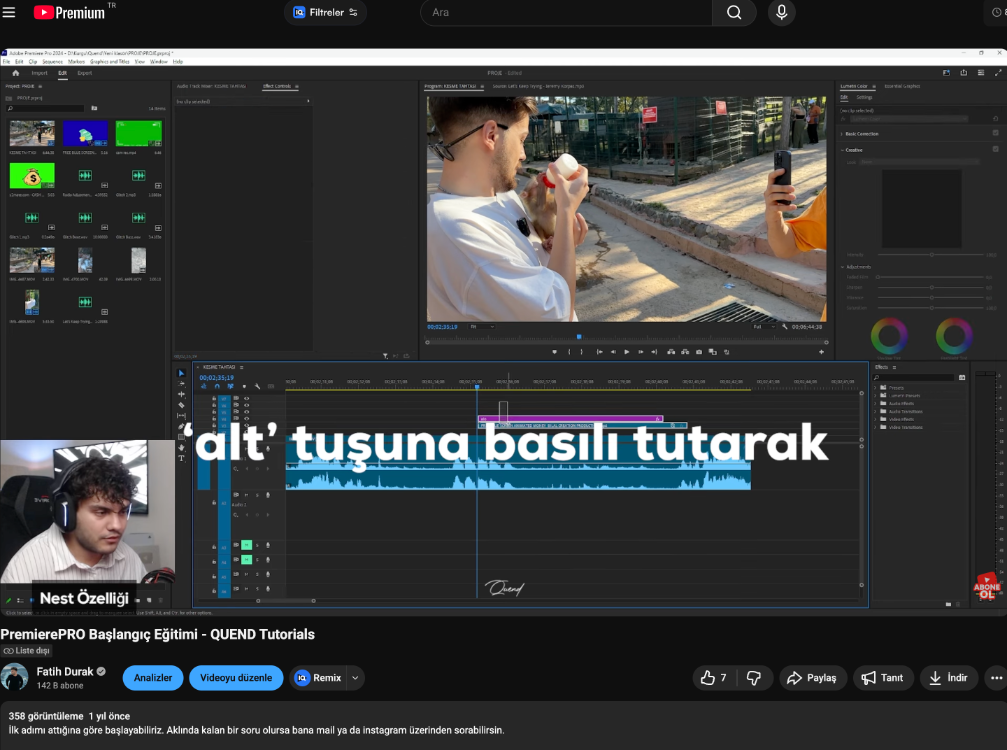Click the Lift button in Program Monitor
This screenshot has width=1007, height=750.
click(671, 352)
